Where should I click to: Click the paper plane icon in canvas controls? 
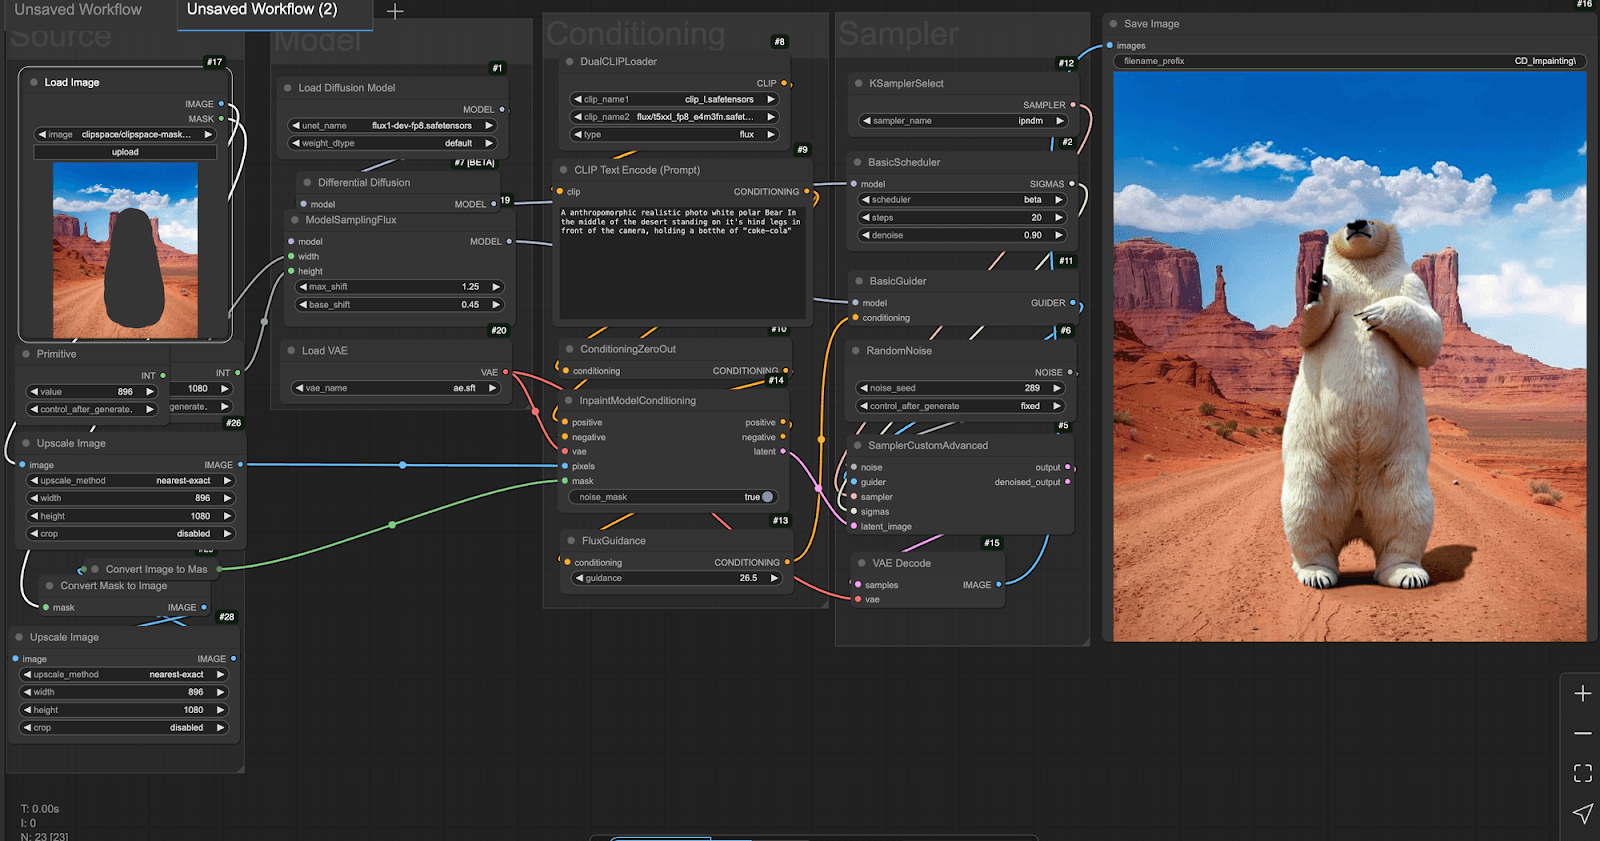(1582, 813)
